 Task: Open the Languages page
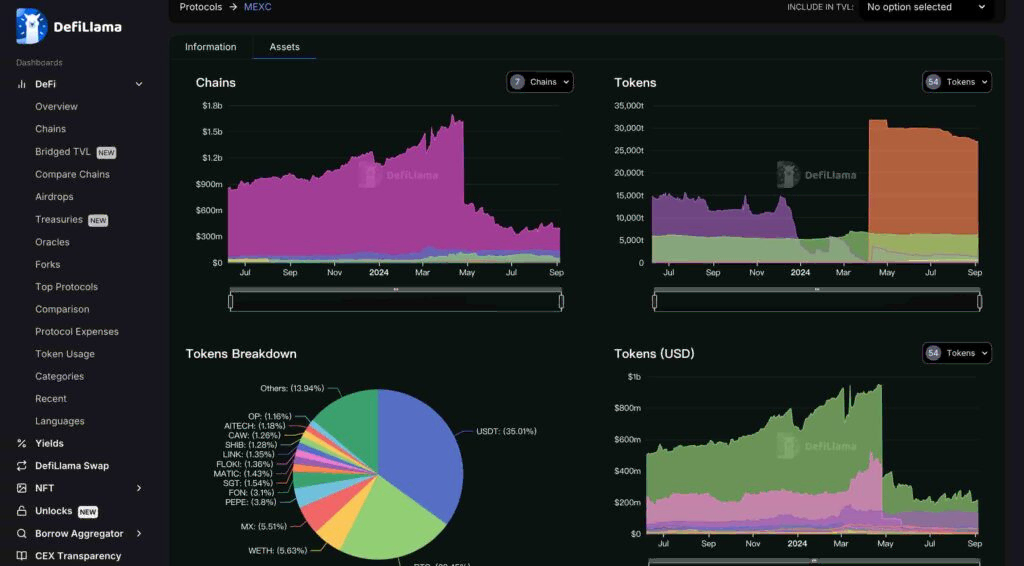[59, 421]
